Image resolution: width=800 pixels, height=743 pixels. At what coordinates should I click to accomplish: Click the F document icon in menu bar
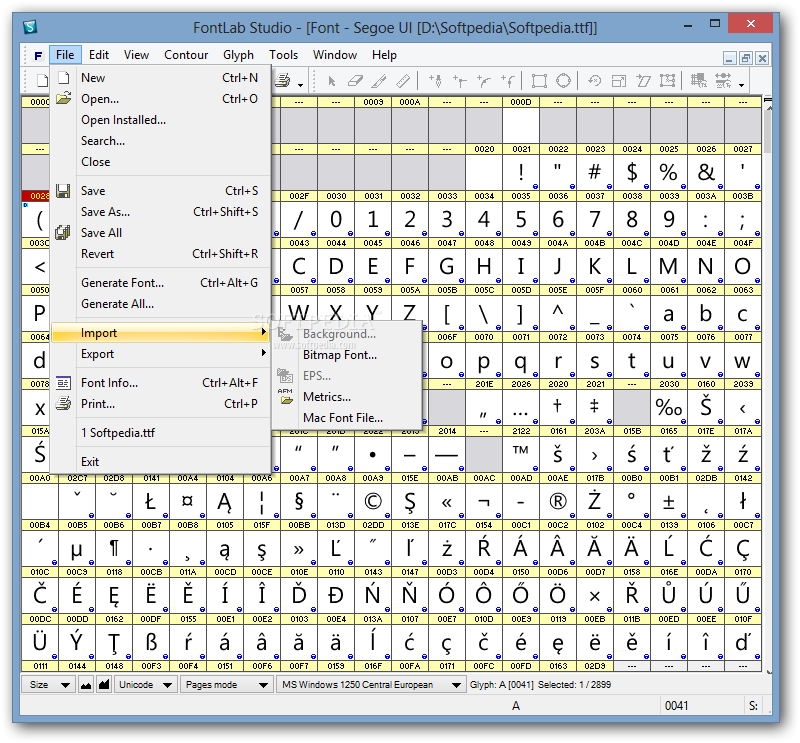click(x=38, y=55)
